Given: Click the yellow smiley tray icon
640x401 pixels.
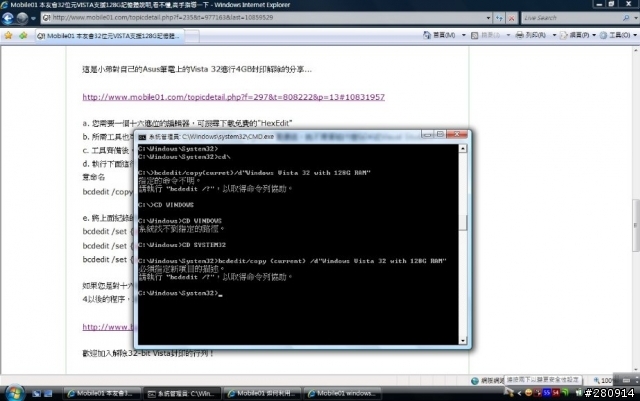Looking at the screenshot, I should pyautogui.click(x=529, y=393).
